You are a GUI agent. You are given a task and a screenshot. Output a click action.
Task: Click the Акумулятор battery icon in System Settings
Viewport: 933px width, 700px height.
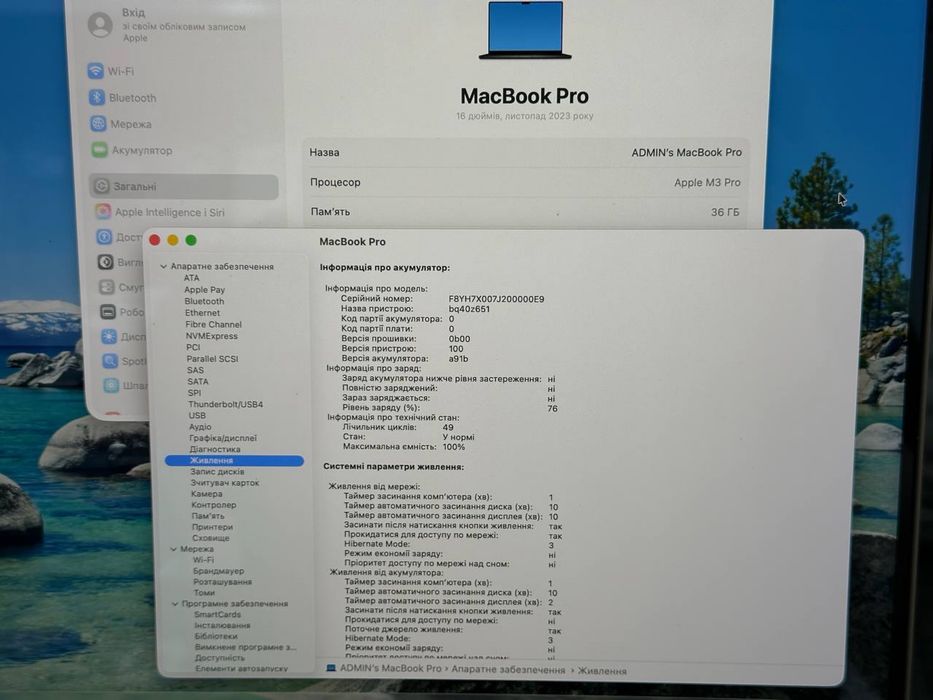99,150
